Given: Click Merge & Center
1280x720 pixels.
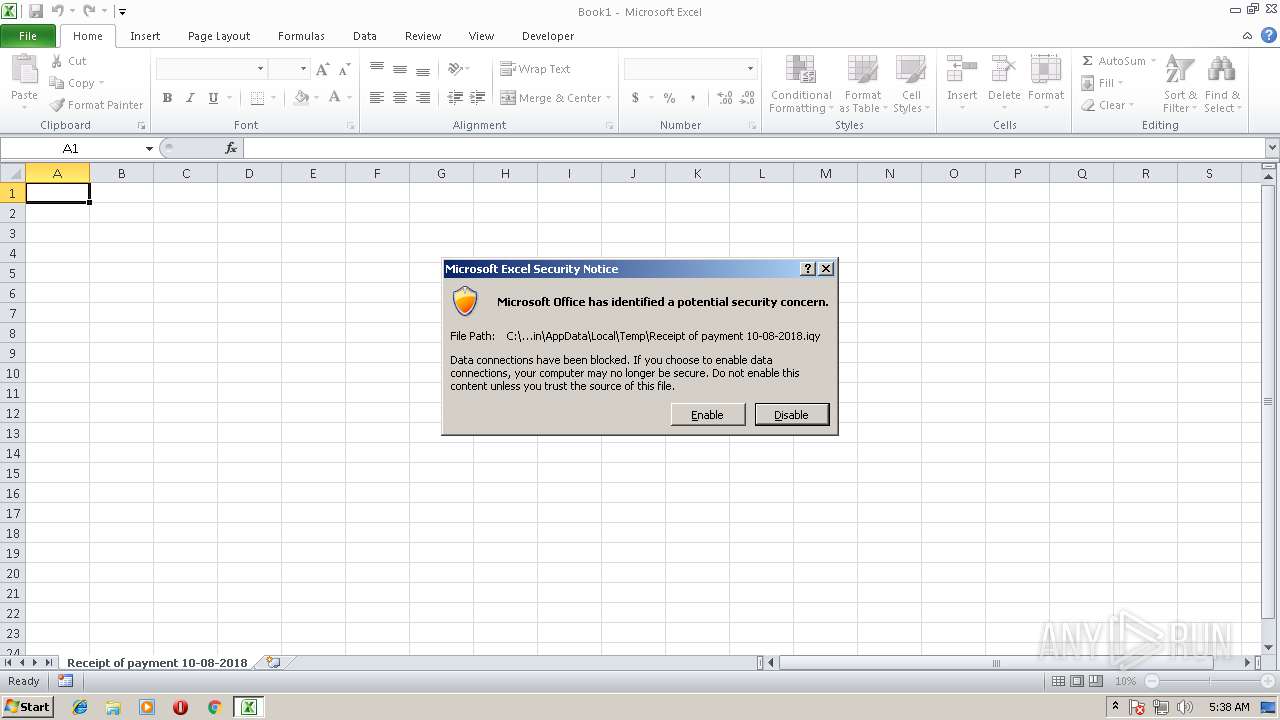Looking at the screenshot, I should point(551,98).
